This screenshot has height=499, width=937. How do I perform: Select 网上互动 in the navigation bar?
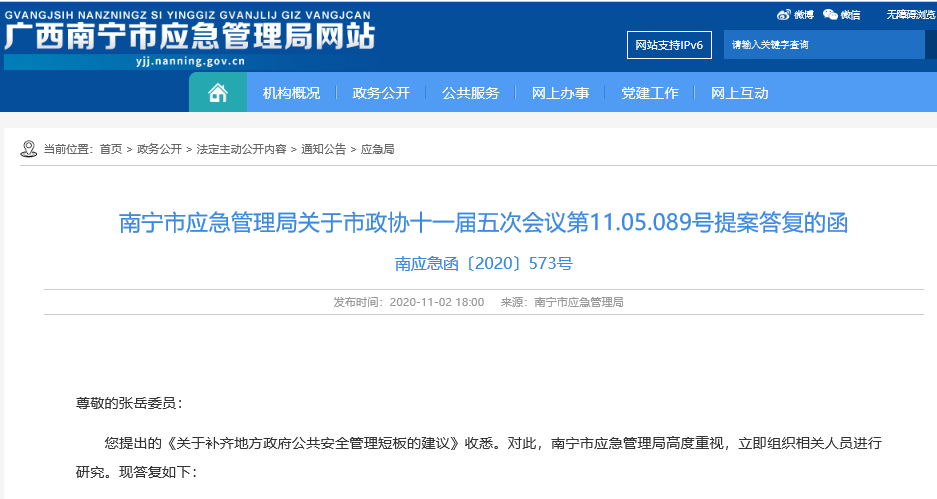(739, 93)
